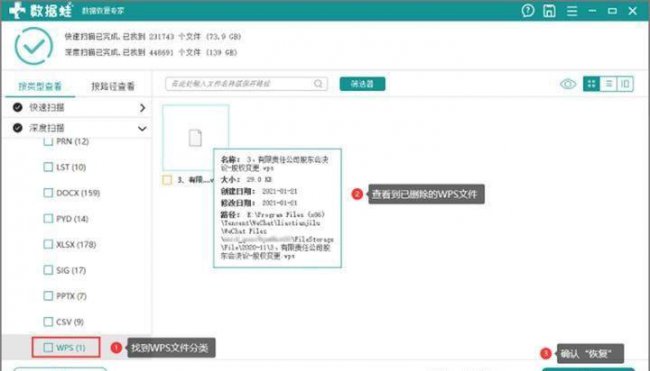Click the scan complete checkmark icon
Image resolution: width=650 pixels, height=371 pixels.
click(x=34, y=46)
